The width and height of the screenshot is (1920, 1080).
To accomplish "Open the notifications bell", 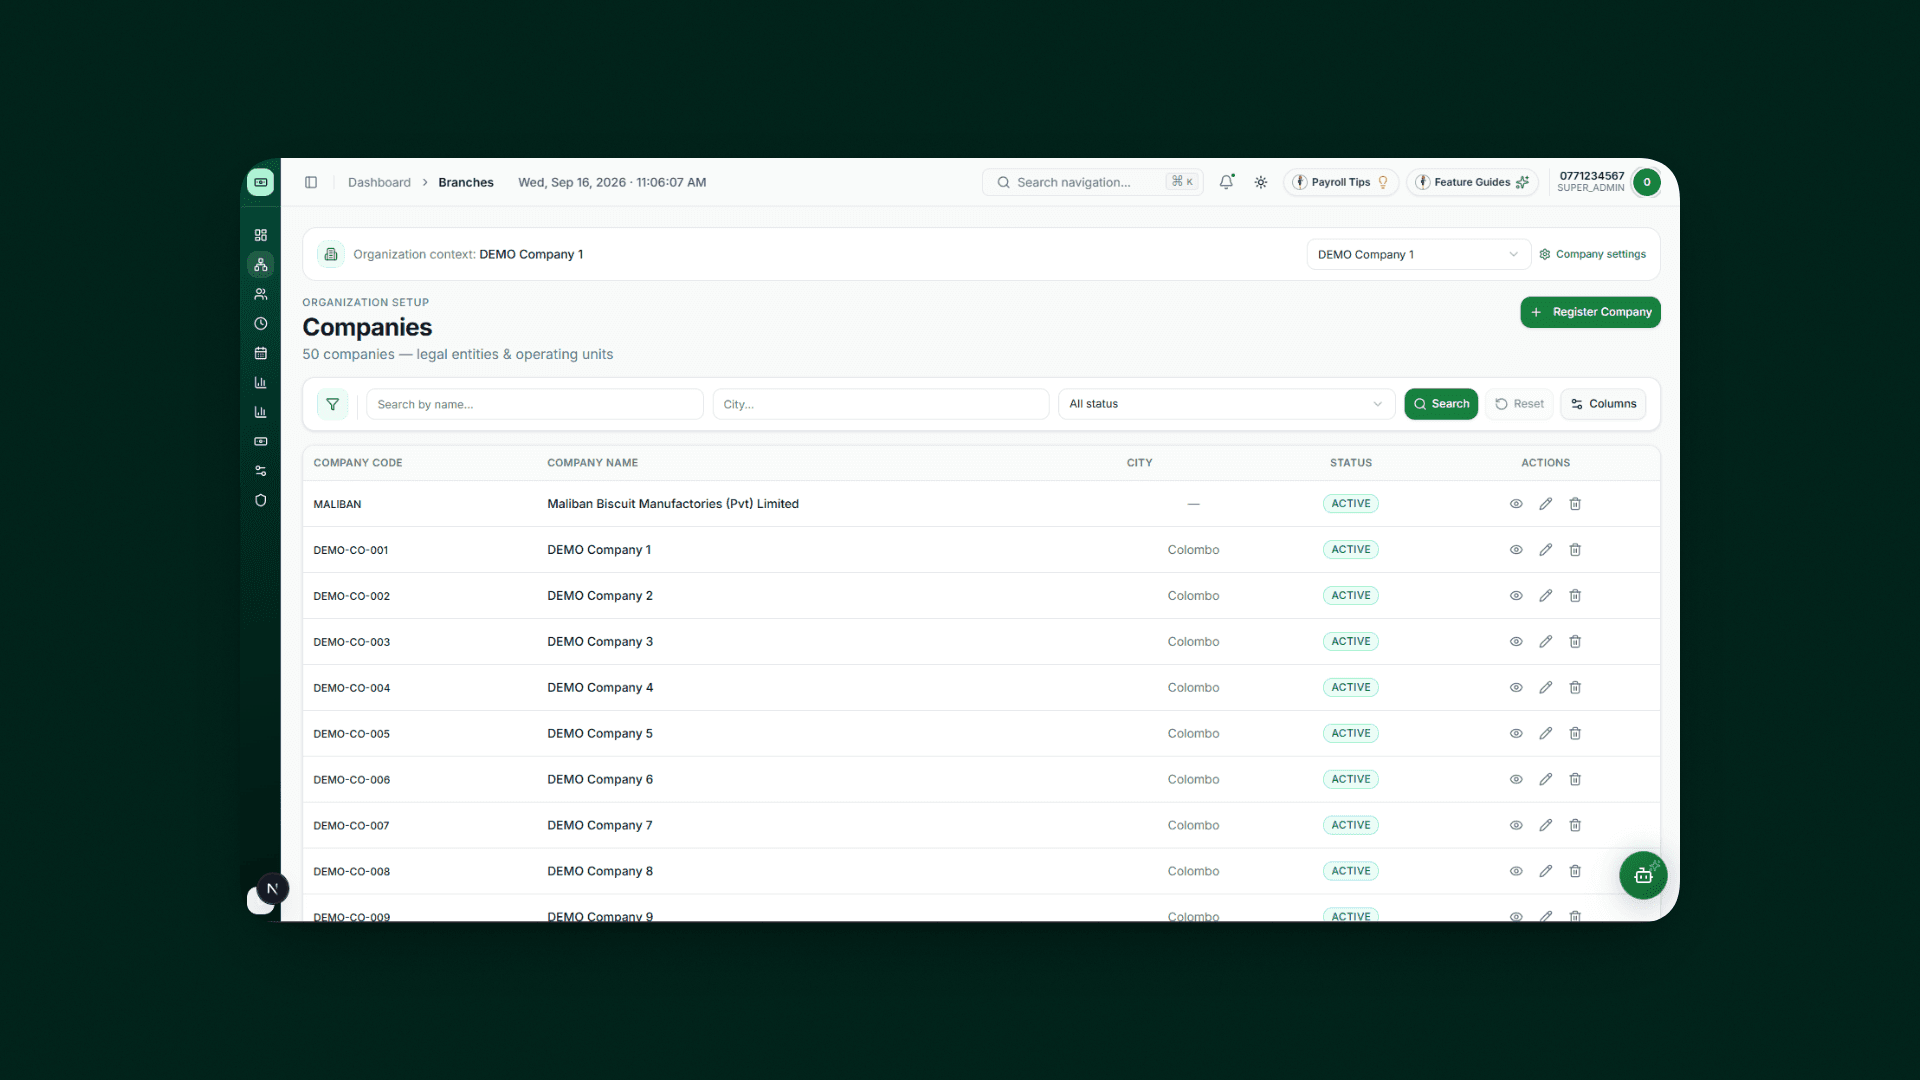I will click(1226, 182).
